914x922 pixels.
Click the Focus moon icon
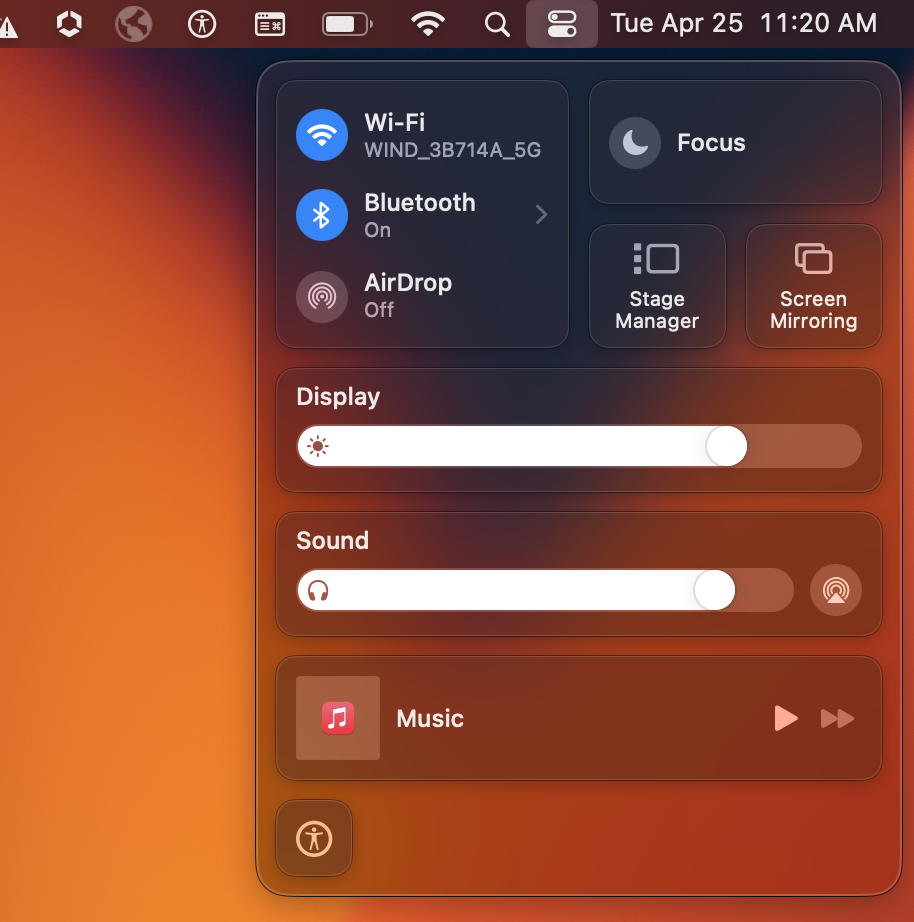pyautogui.click(x=635, y=143)
